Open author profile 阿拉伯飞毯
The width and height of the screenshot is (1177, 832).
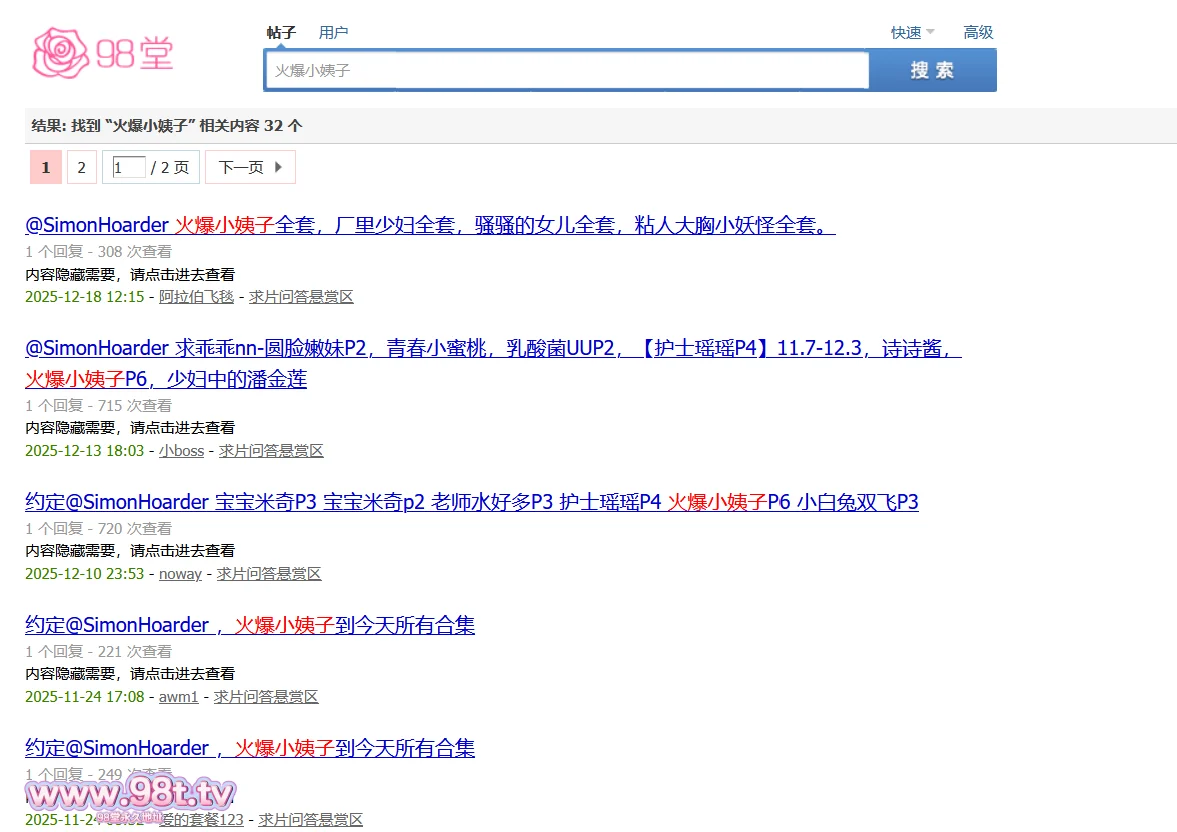coord(196,297)
